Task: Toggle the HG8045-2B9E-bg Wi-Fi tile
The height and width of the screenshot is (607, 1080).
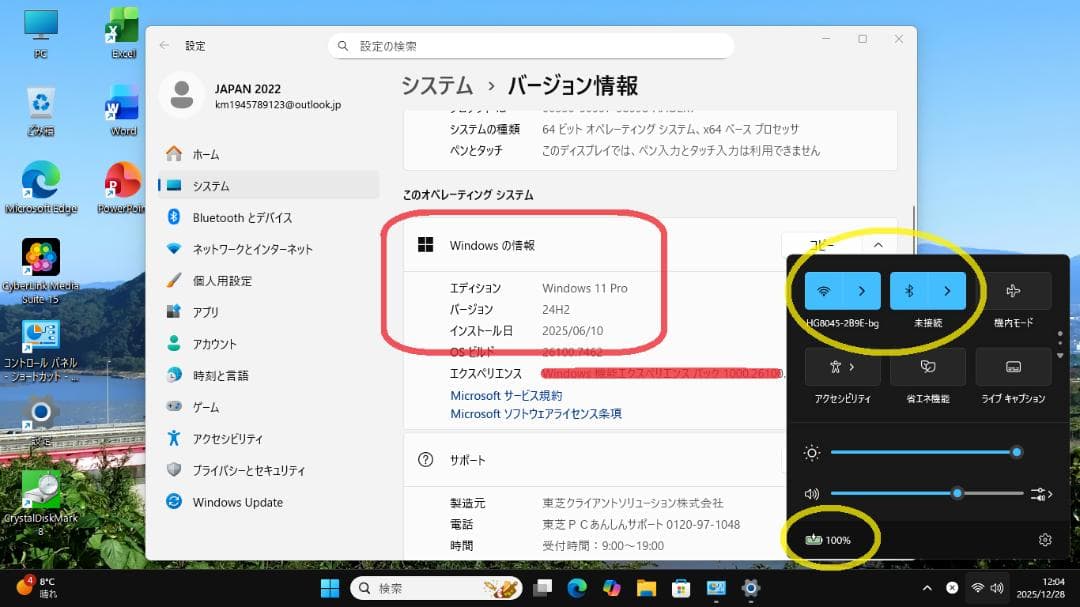Action: pyautogui.click(x=823, y=290)
